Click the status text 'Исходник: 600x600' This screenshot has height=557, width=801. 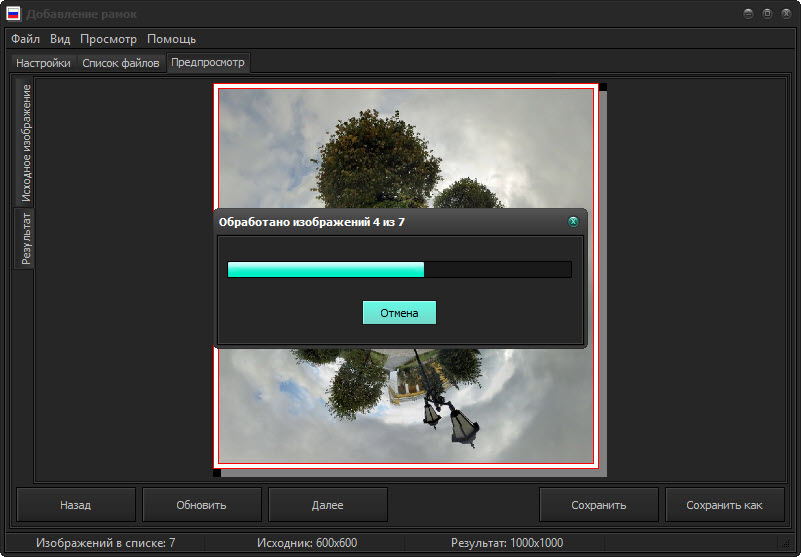coord(307,543)
